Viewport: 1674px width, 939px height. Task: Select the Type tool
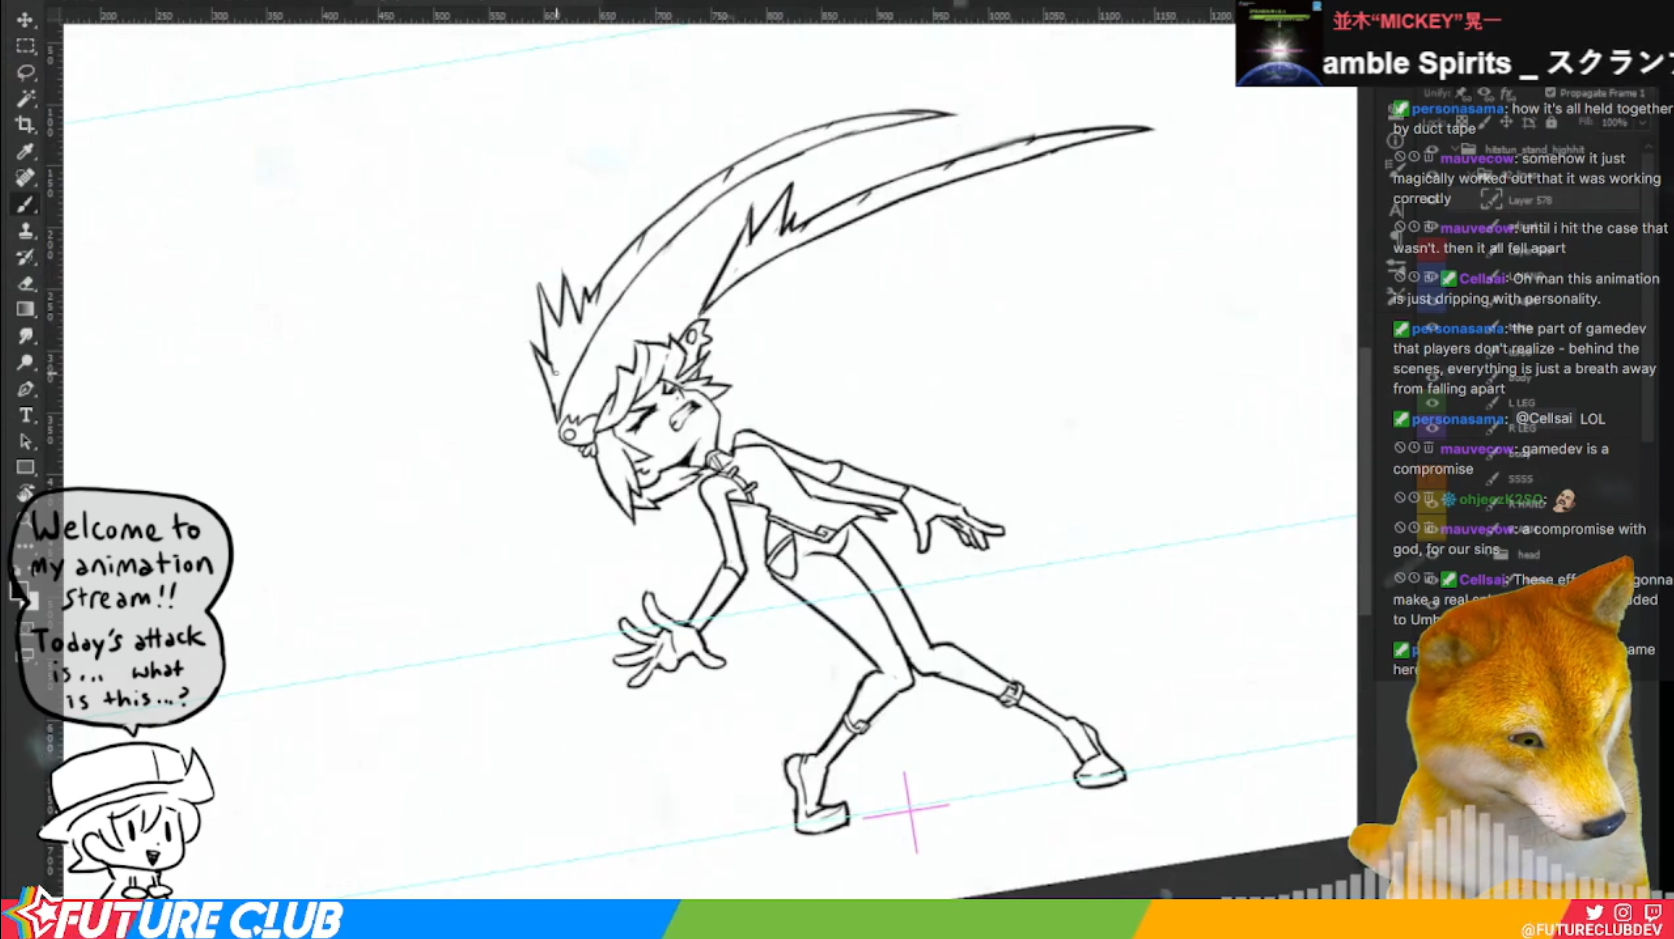coord(26,415)
